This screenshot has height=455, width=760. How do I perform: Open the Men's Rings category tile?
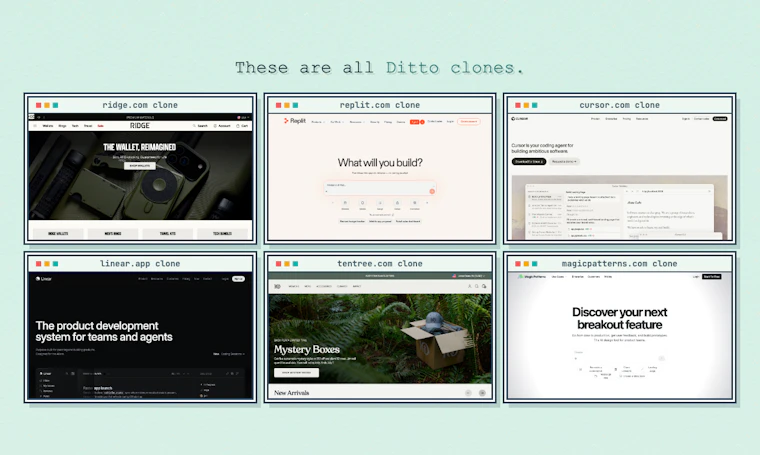click(x=113, y=234)
